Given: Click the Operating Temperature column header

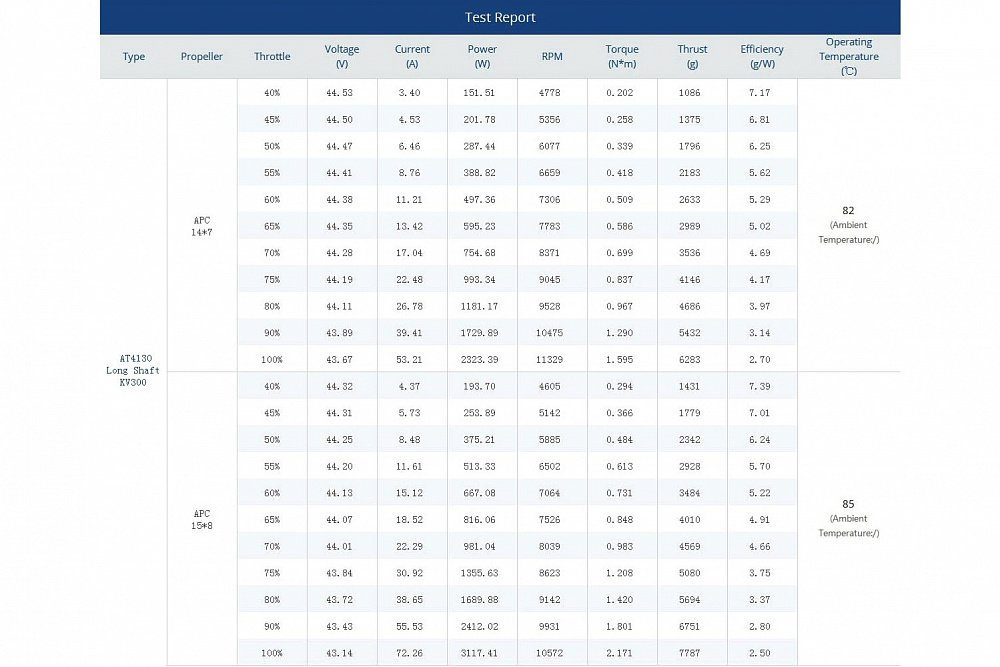Looking at the screenshot, I should click(849, 56).
